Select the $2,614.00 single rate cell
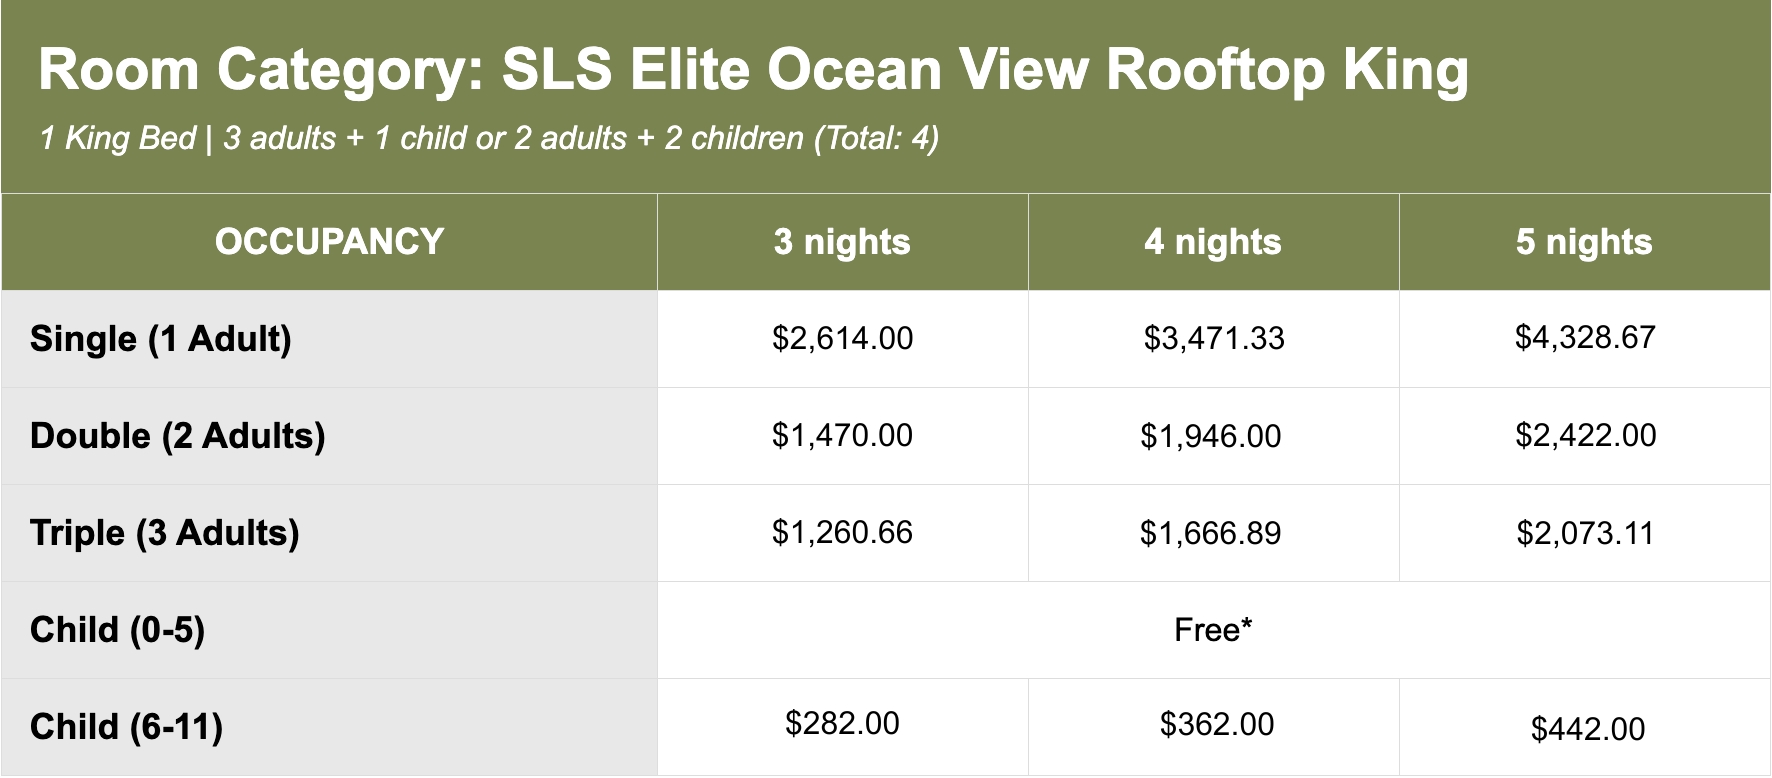The width and height of the screenshot is (1772, 778). pyautogui.click(x=842, y=338)
